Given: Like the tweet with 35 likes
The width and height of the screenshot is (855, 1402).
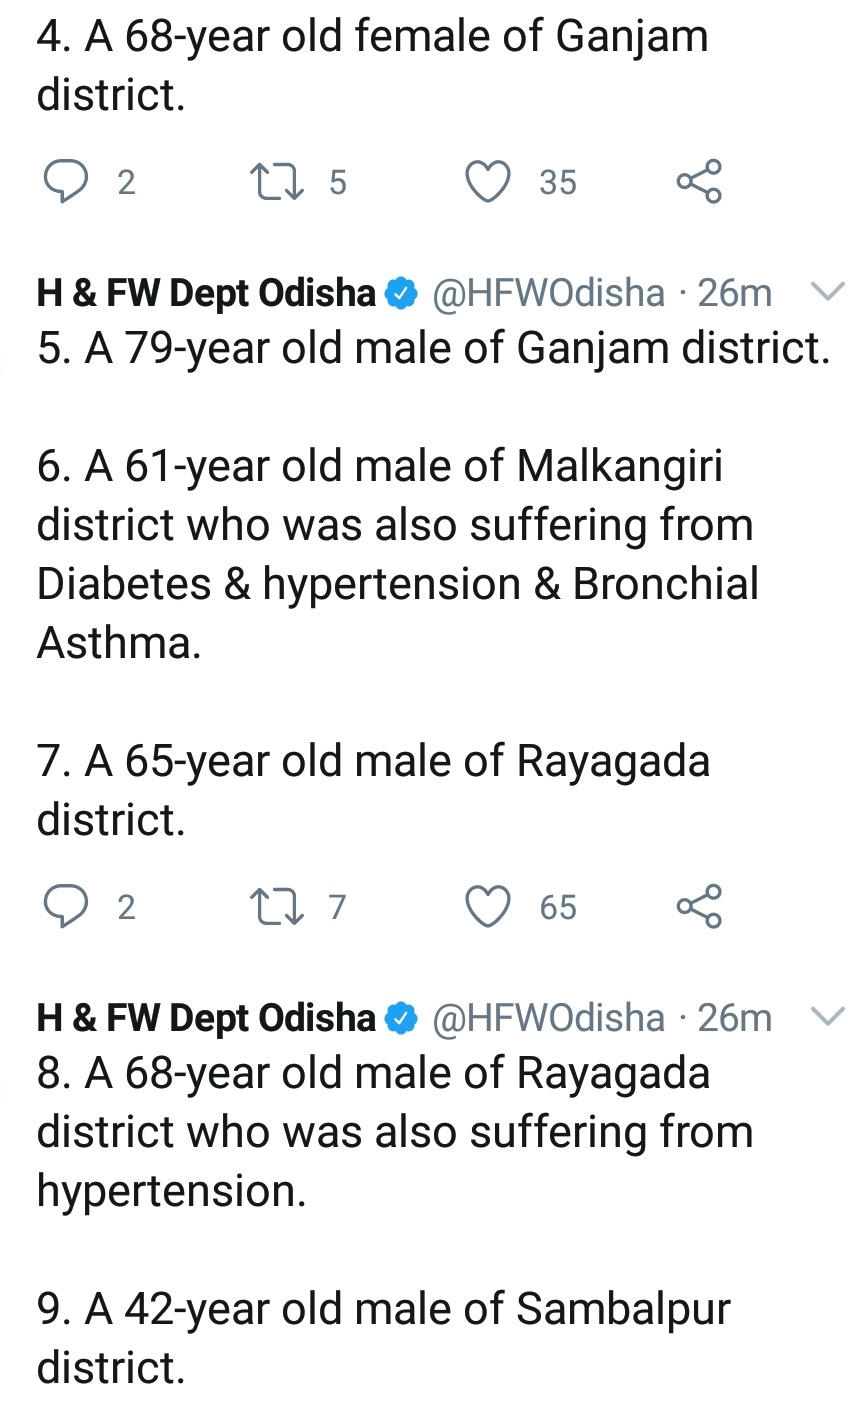Looking at the screenshot, I should pos(489,182).
